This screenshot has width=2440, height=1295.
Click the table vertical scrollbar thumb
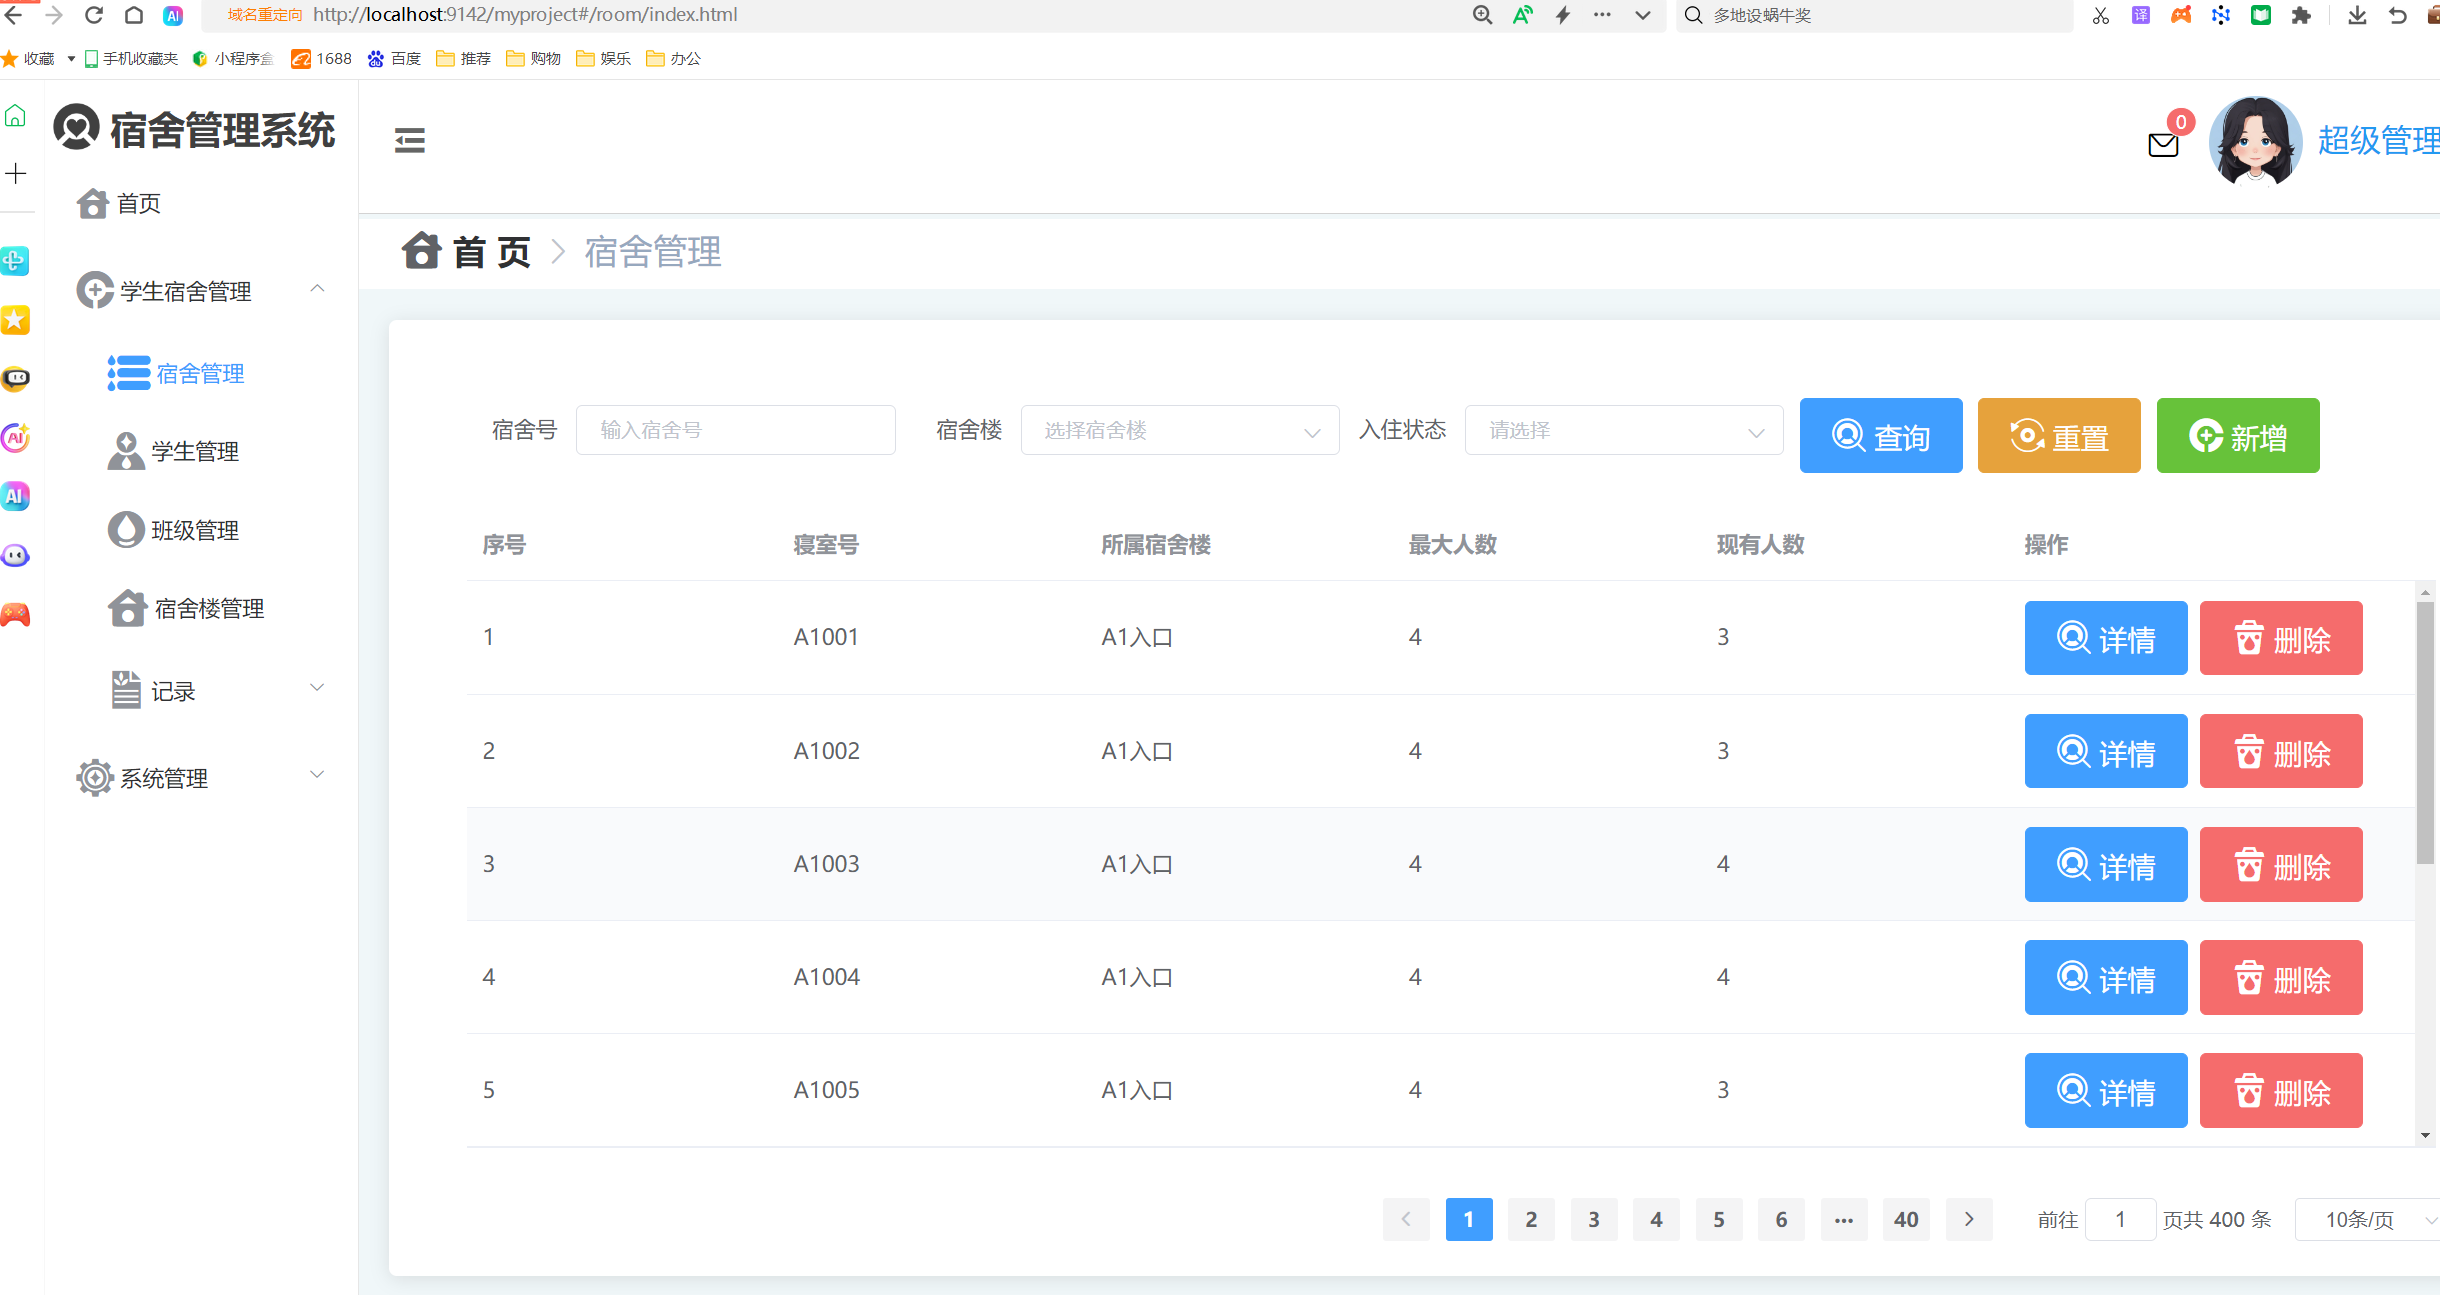point(2425,732)
